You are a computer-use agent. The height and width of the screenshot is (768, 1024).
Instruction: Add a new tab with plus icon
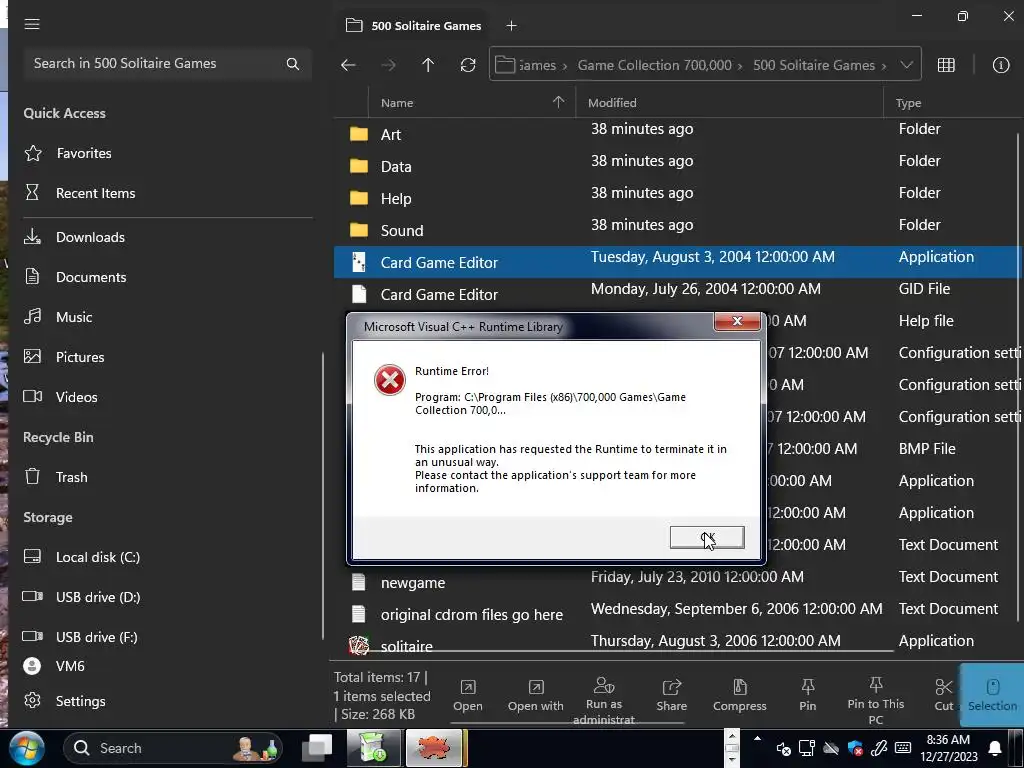tap(511, 25)
